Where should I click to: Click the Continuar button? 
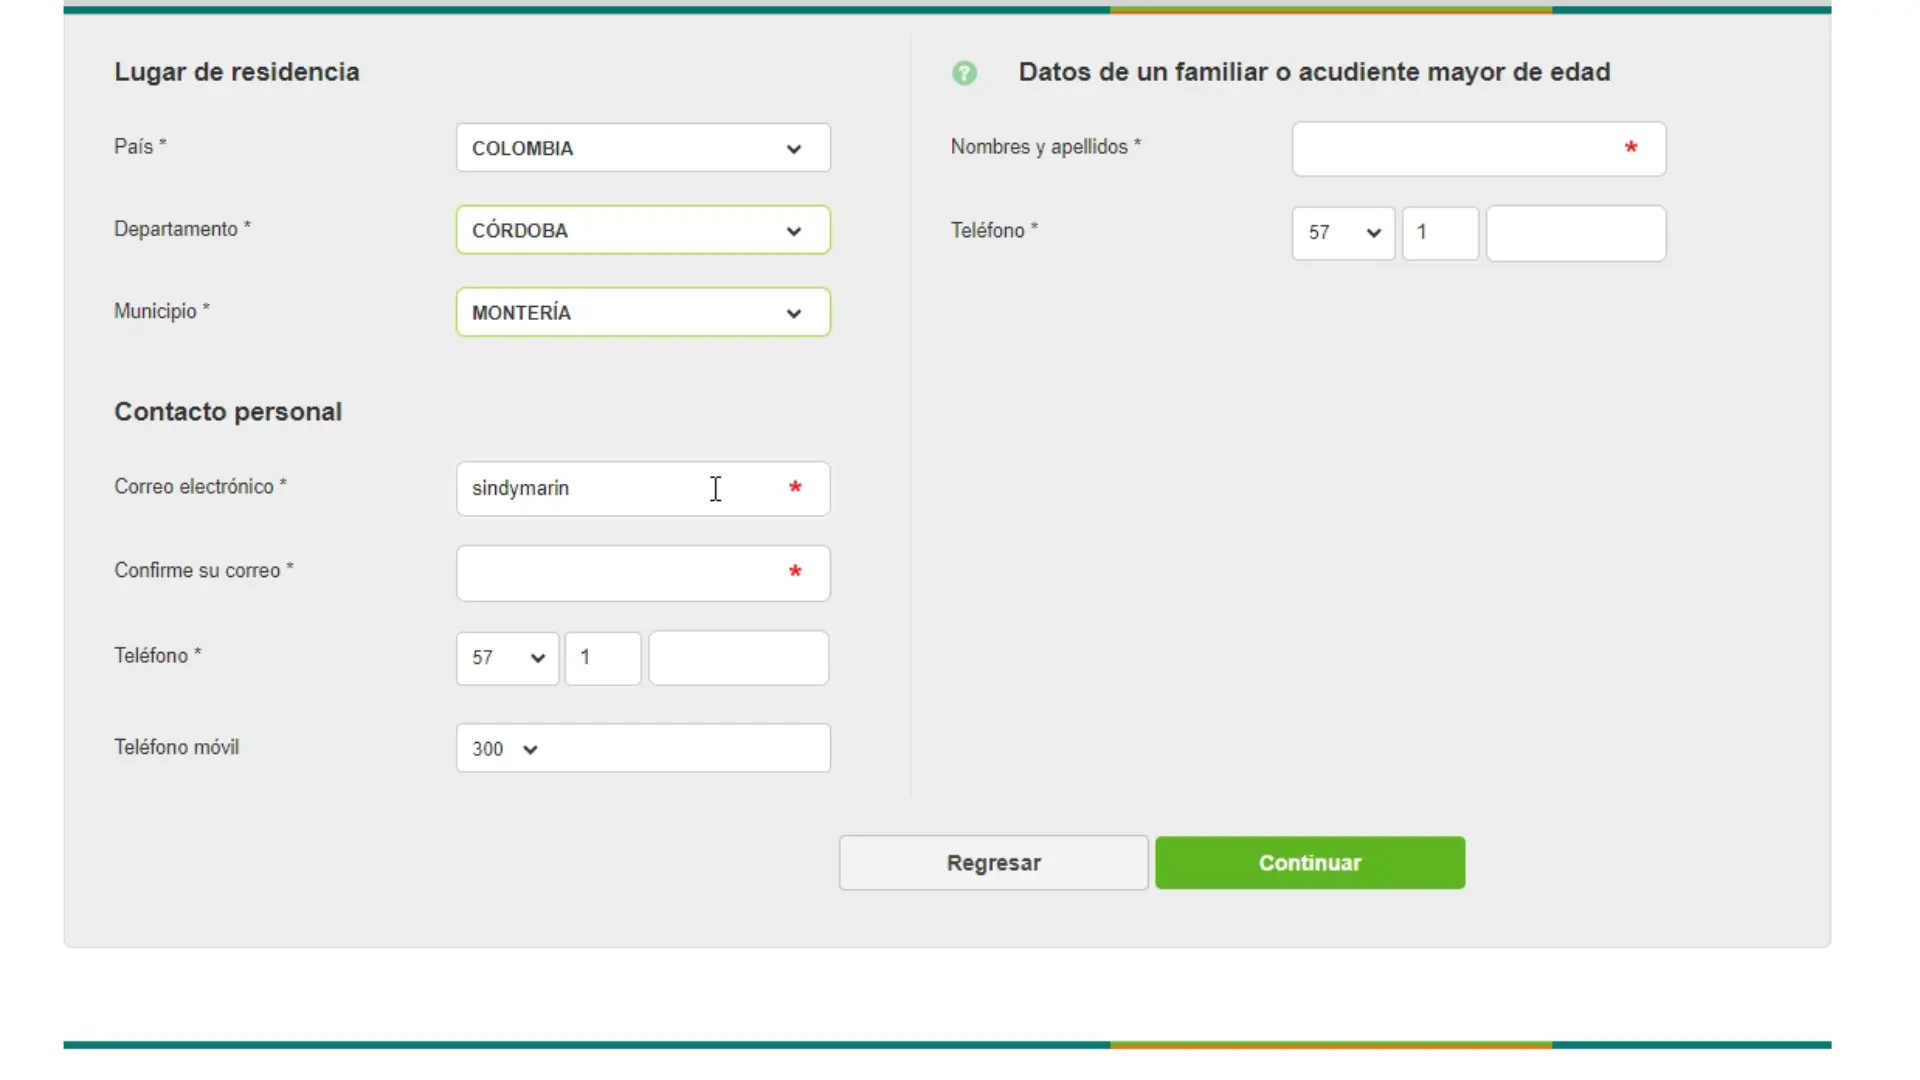tap(1310, 862)
